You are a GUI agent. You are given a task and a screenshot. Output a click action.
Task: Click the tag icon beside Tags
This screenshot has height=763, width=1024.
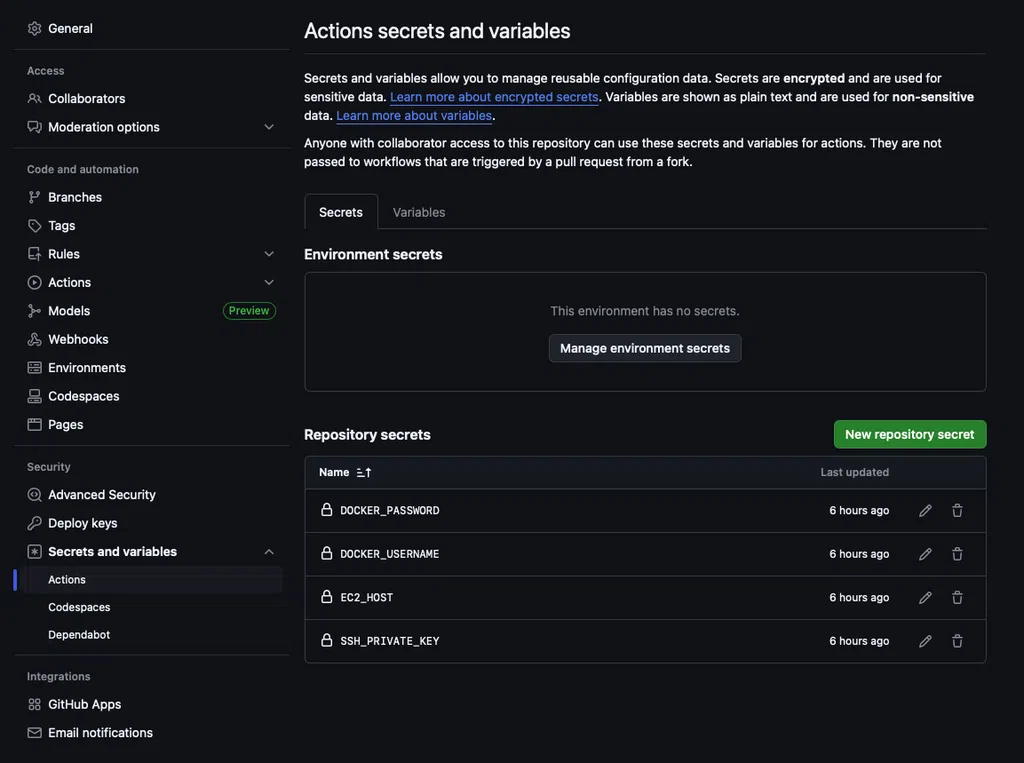click(x=35, y=225)
